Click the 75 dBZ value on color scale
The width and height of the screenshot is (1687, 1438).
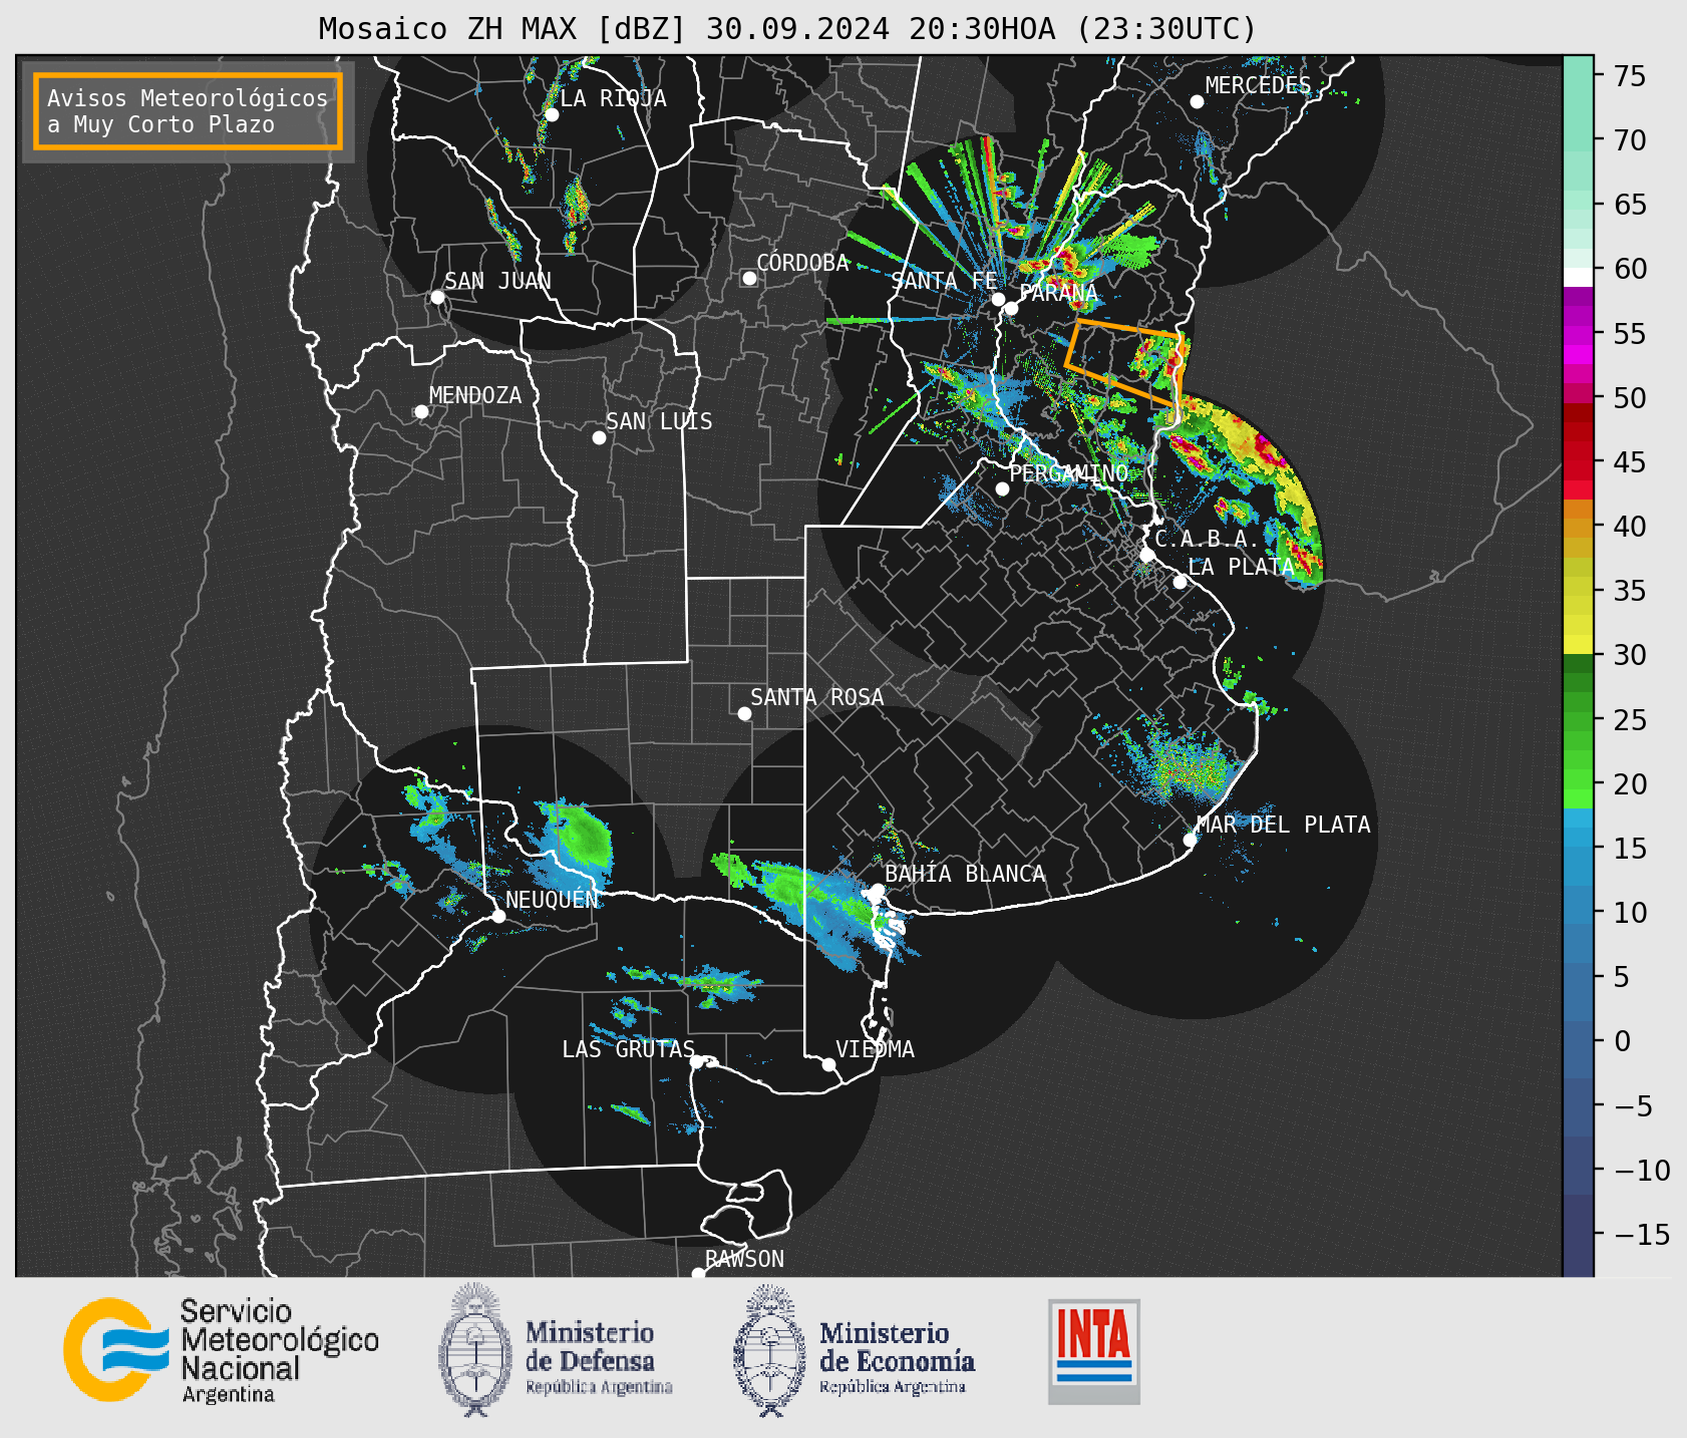coord(1629,76)
